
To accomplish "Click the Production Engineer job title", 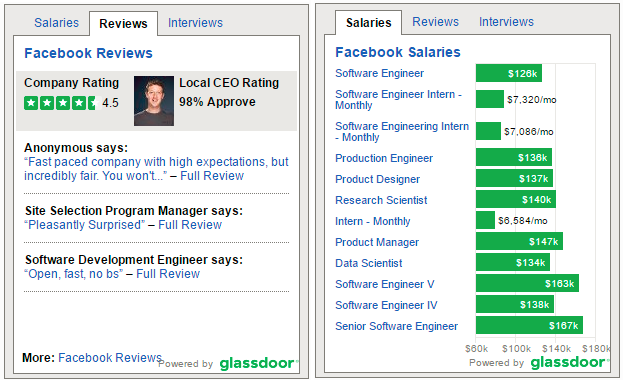I will coord(384,158).
